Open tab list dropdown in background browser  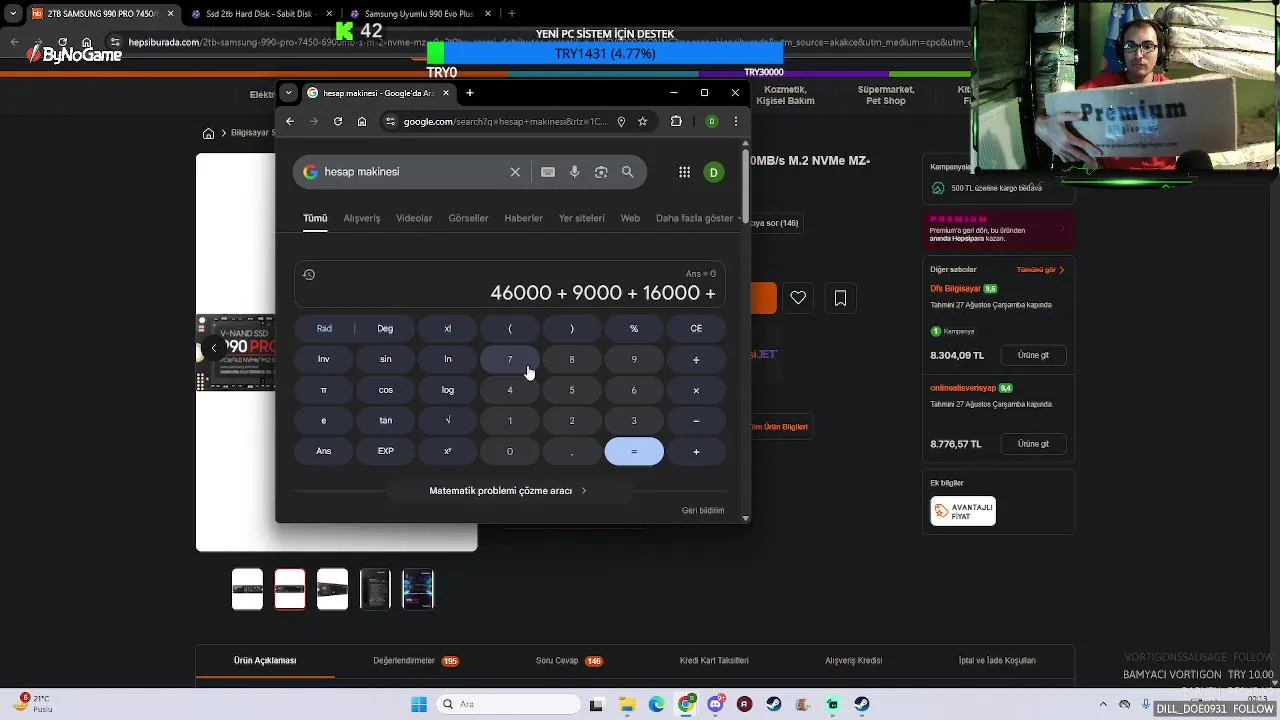[13, 14]
